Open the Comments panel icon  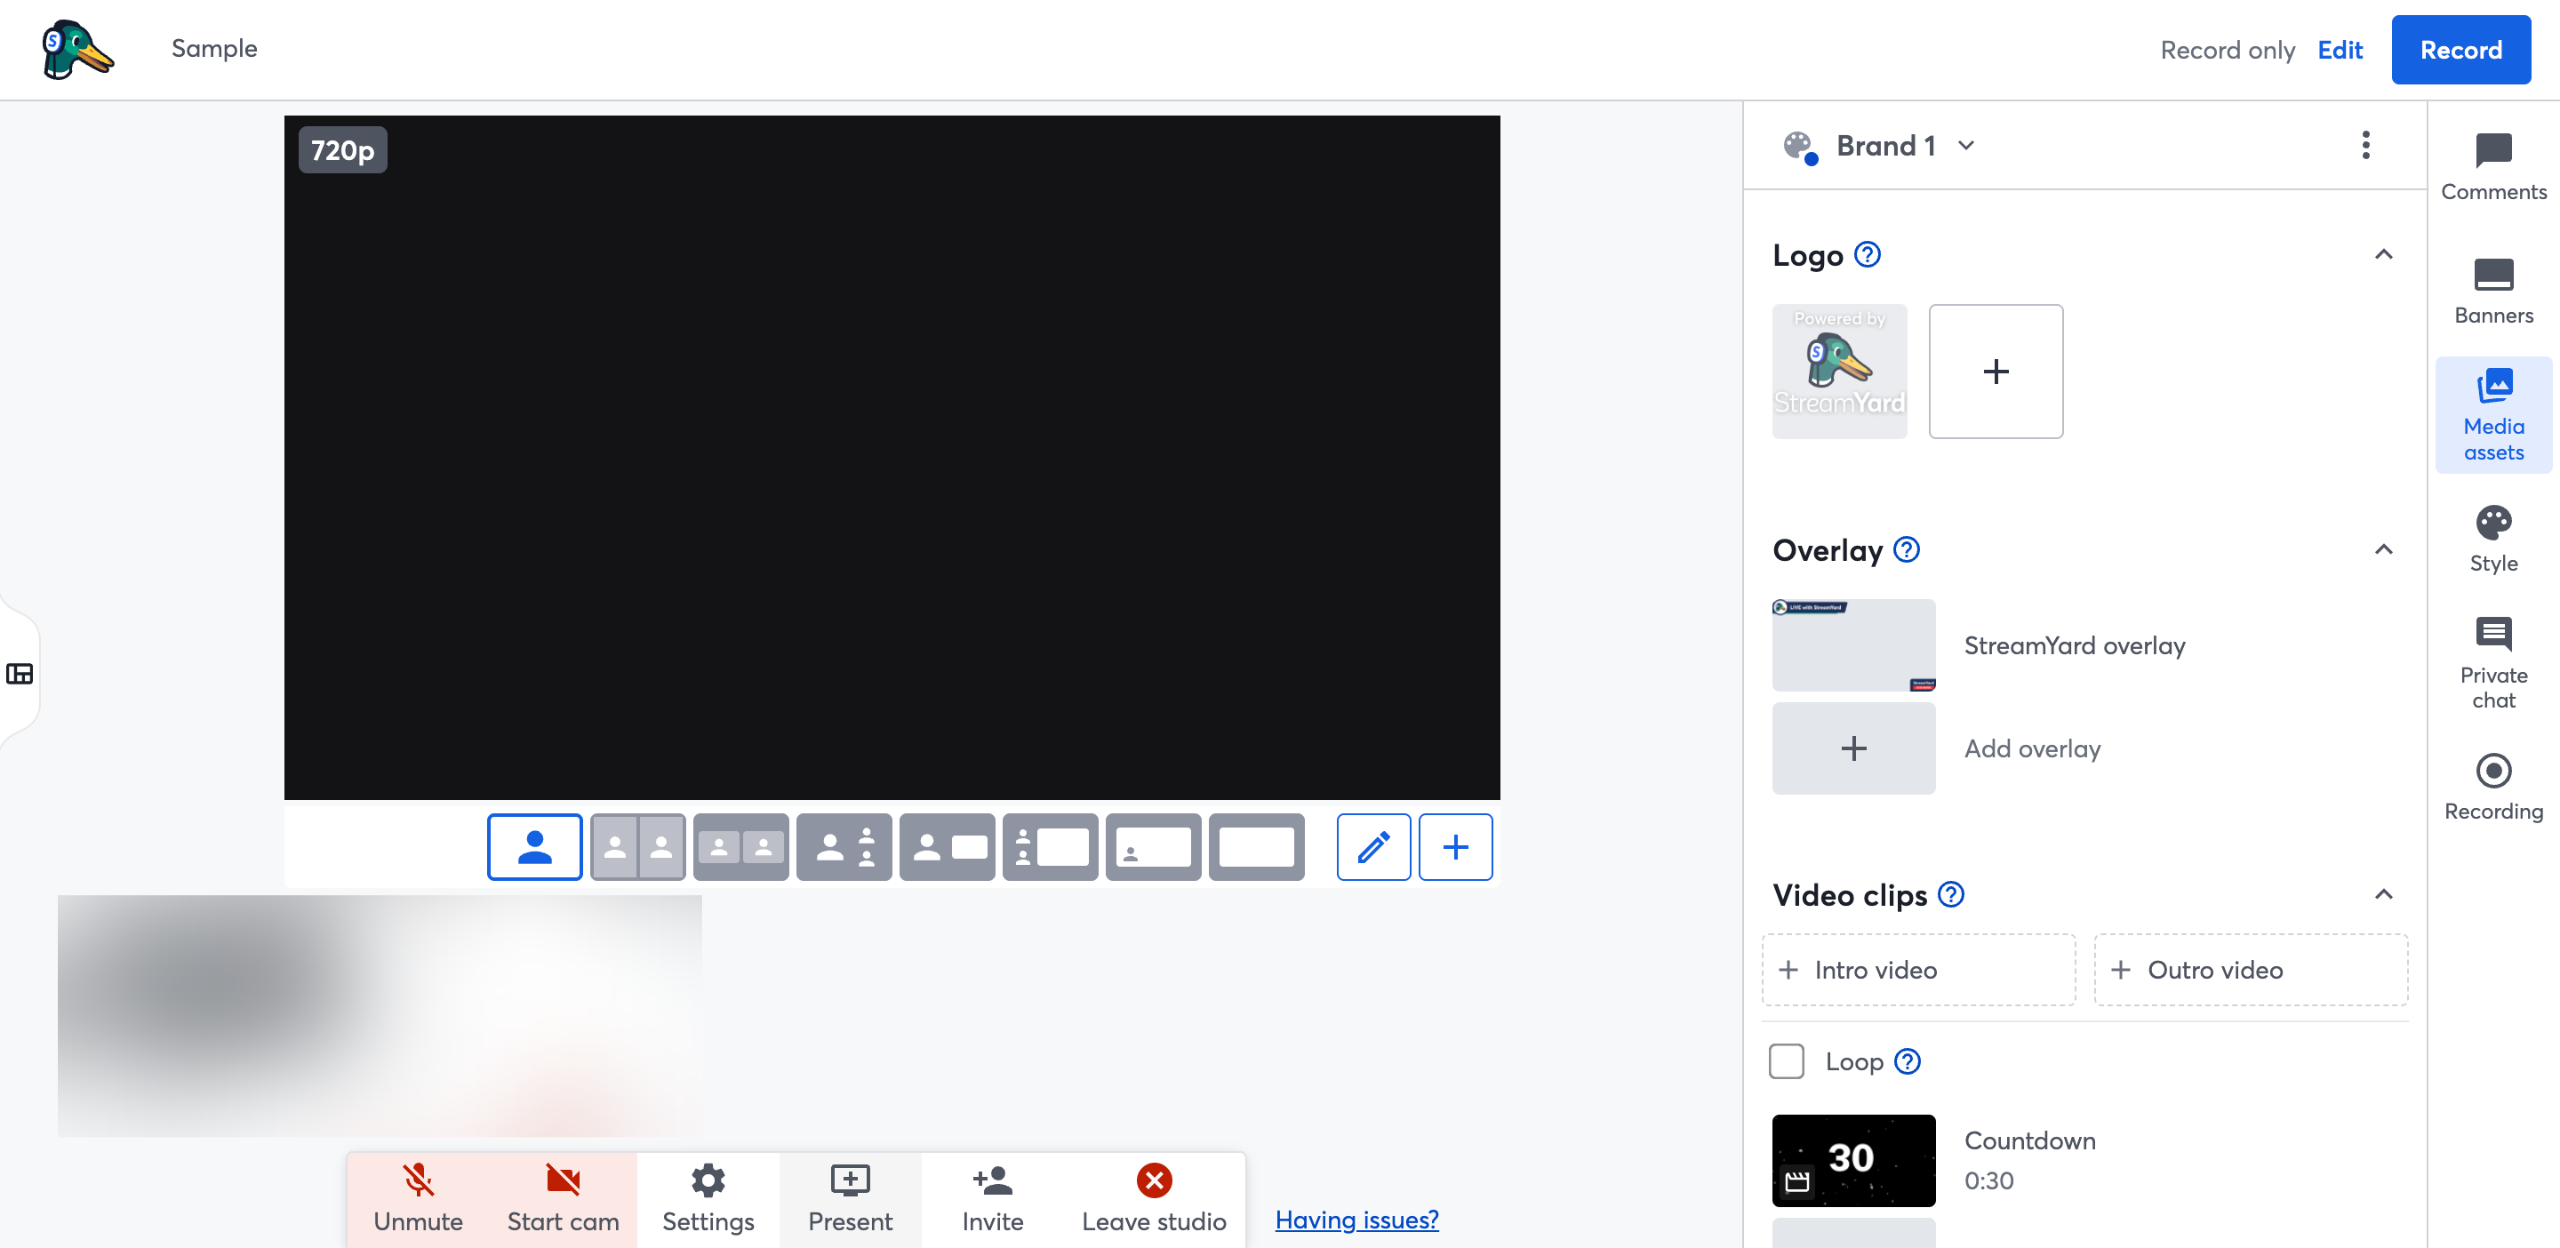[x=2493, y=152]
